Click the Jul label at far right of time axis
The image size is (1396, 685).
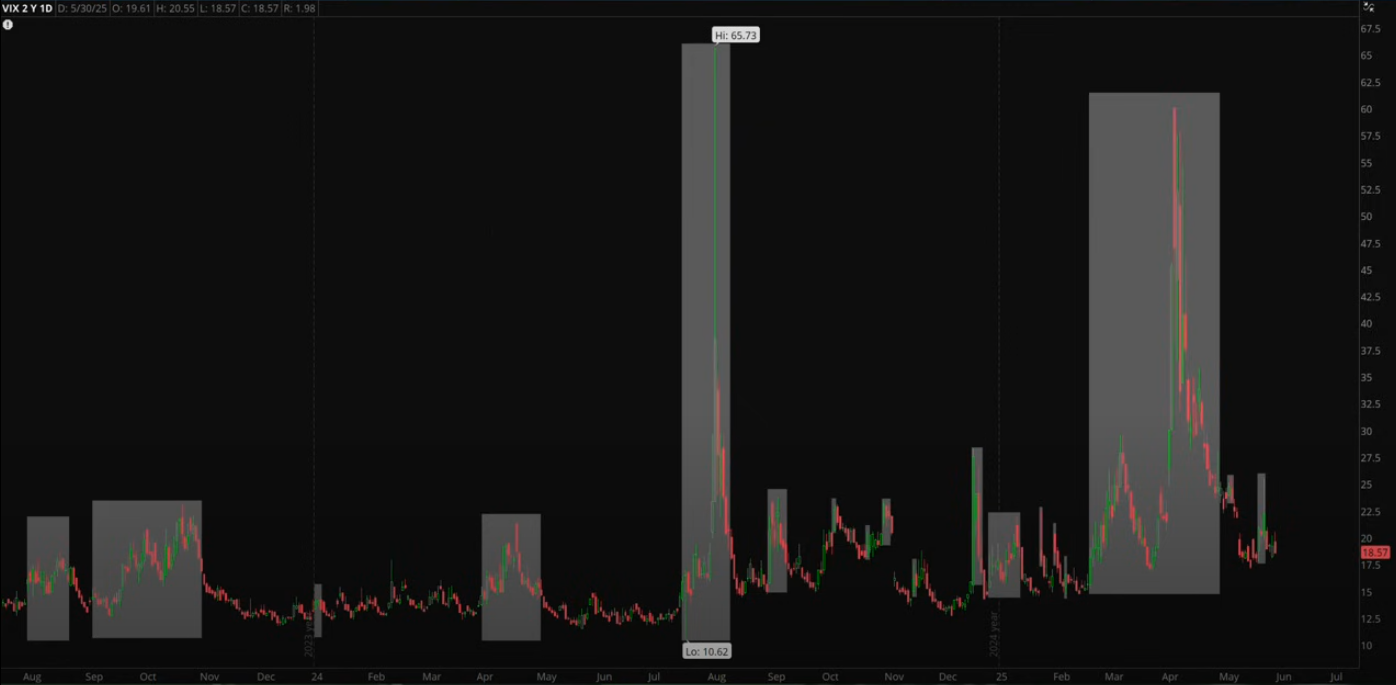[1336, 677]
